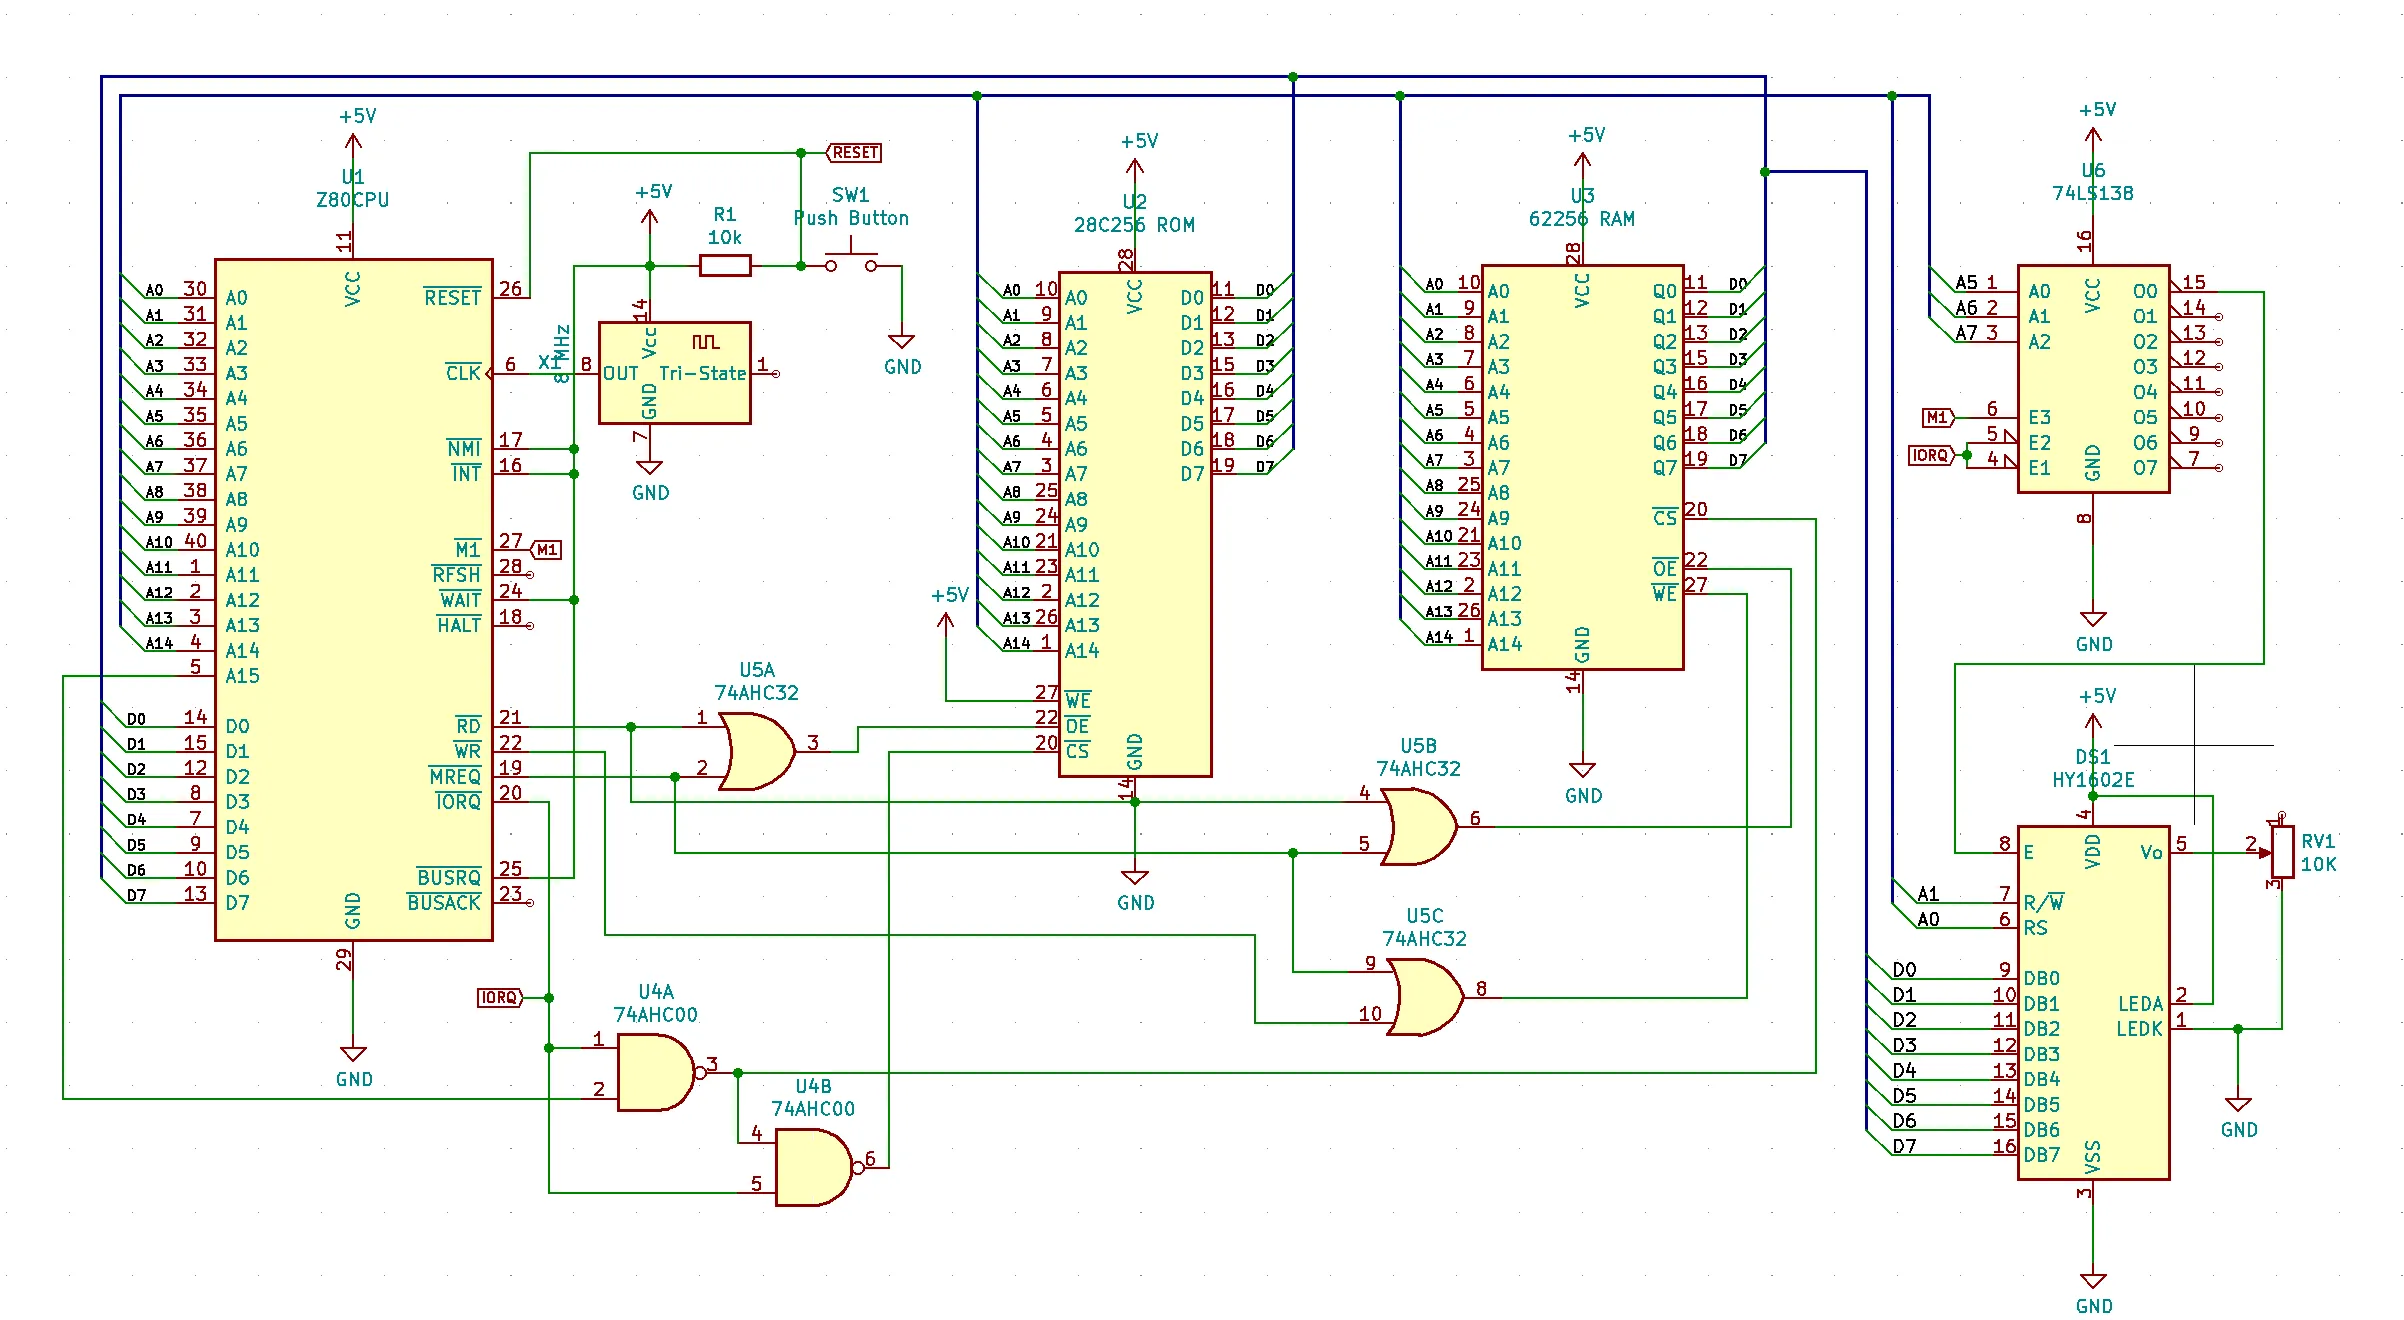Screen dimensions: 2404x1320
Task: Click the 'Z80CPU' value text
Action: pos(352,200)
